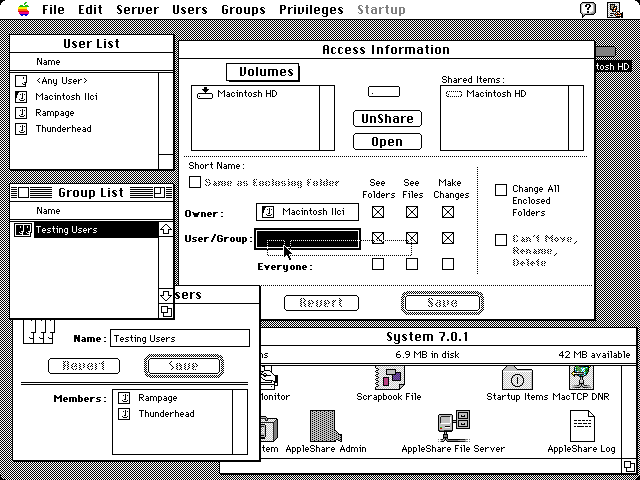Click Revert in Testing Users group window
The image size is (640, 480).
coord(84,366)
